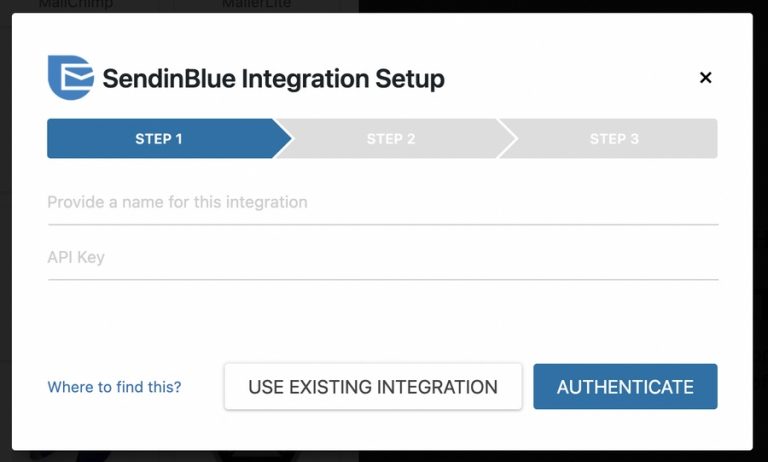Click the underline beneath the API Key field

tap(382, 280)
